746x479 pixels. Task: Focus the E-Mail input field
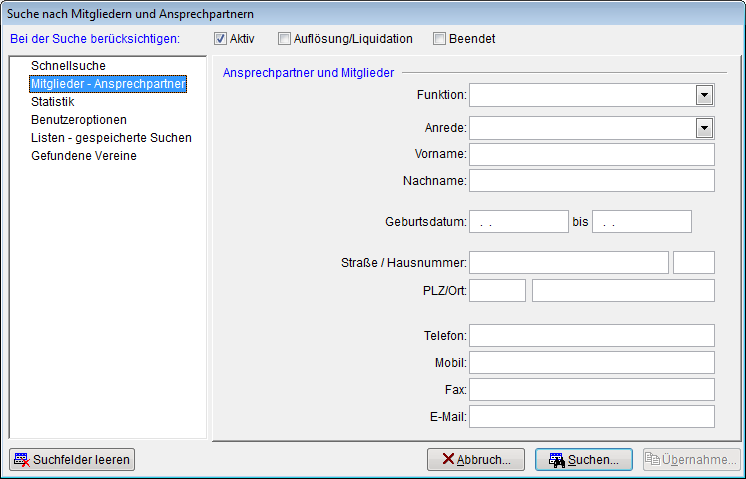(x=591, y=416)
